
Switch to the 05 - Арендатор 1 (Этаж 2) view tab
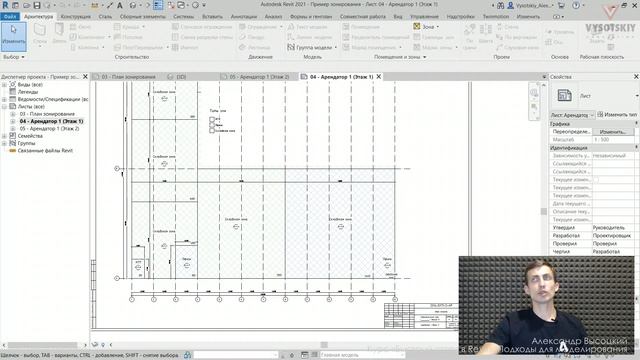(x=255, y=77)
